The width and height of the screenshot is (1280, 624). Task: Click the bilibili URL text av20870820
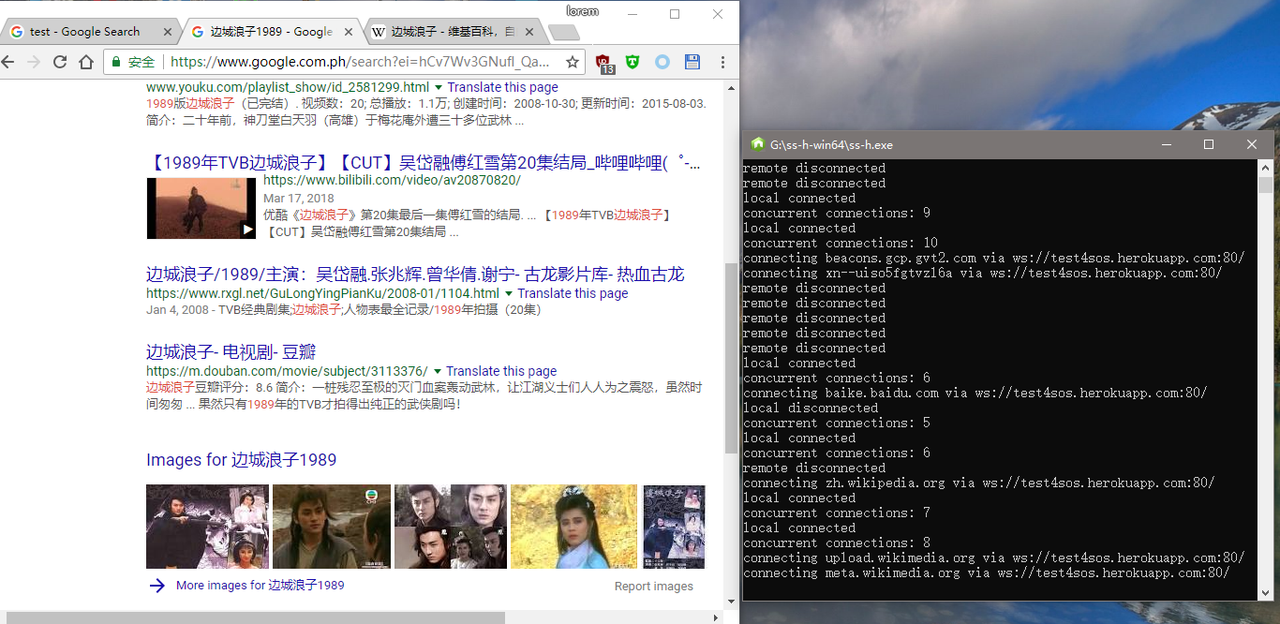point(391,181)
